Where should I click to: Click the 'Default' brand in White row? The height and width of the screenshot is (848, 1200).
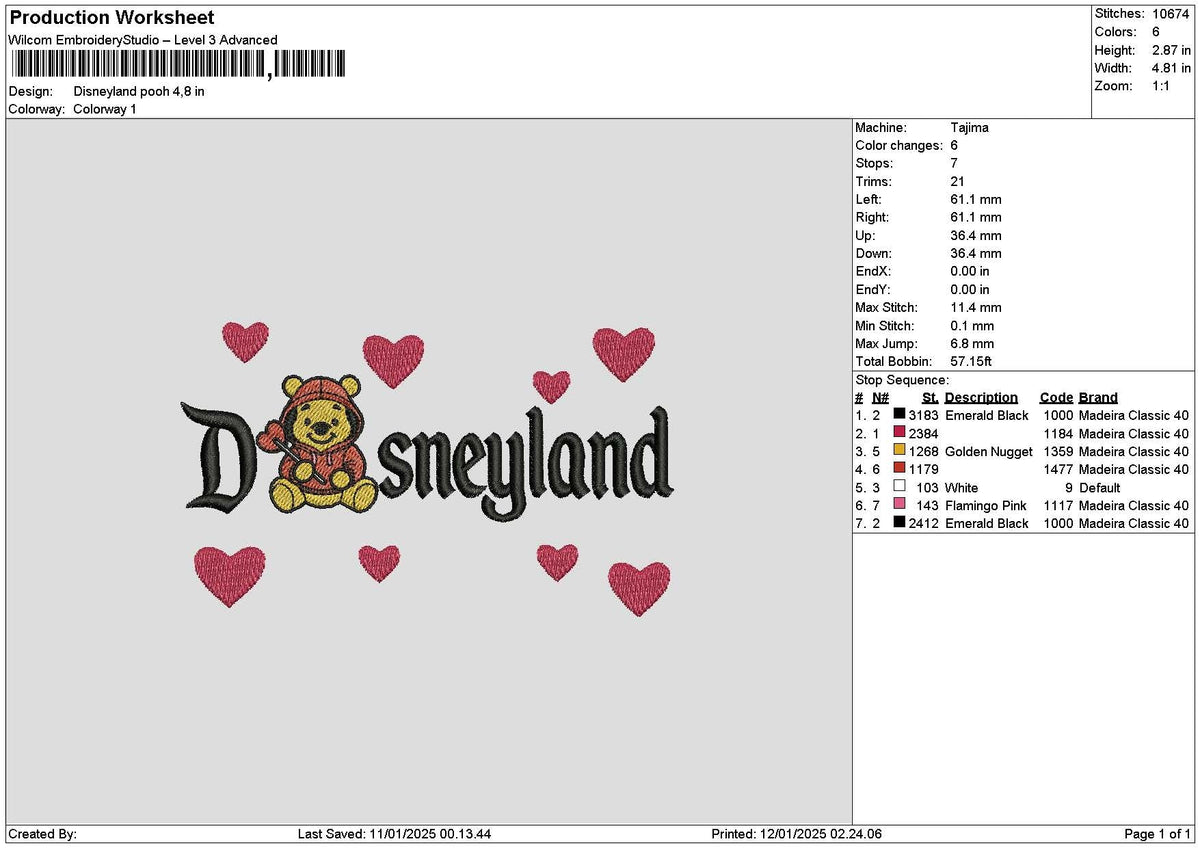[x=1099, y=487]
